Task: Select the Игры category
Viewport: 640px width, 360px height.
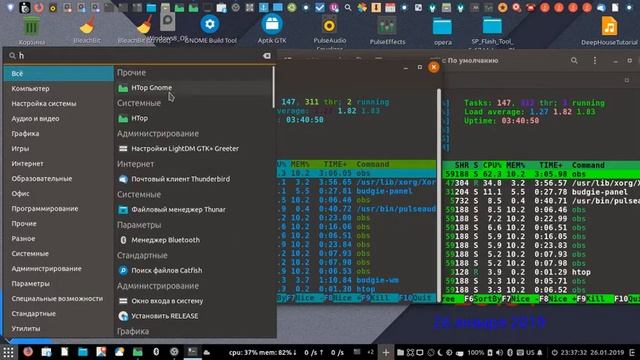Action: [59, 149]
